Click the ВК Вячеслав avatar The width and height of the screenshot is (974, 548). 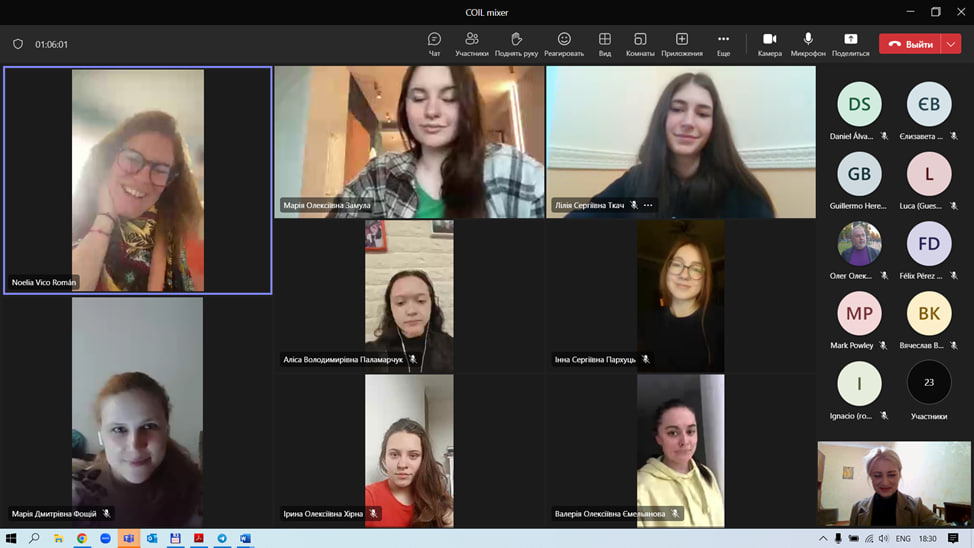pos(929,313)
